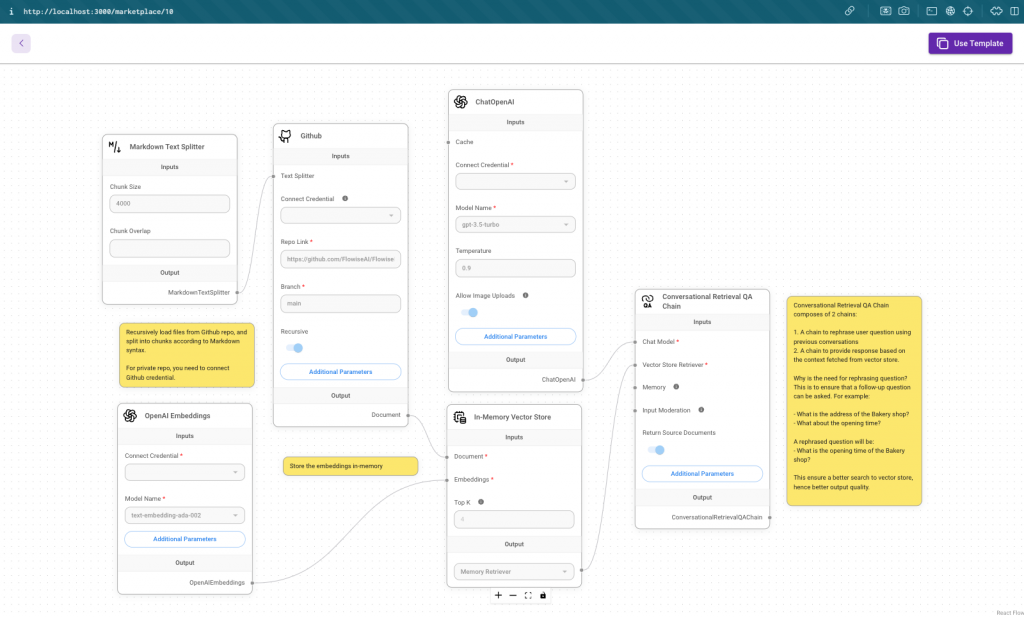Image resolution: width=1024 pixels, height=618 pixels.
Task: Click info icon next to Top K
Action: [481, 502]
